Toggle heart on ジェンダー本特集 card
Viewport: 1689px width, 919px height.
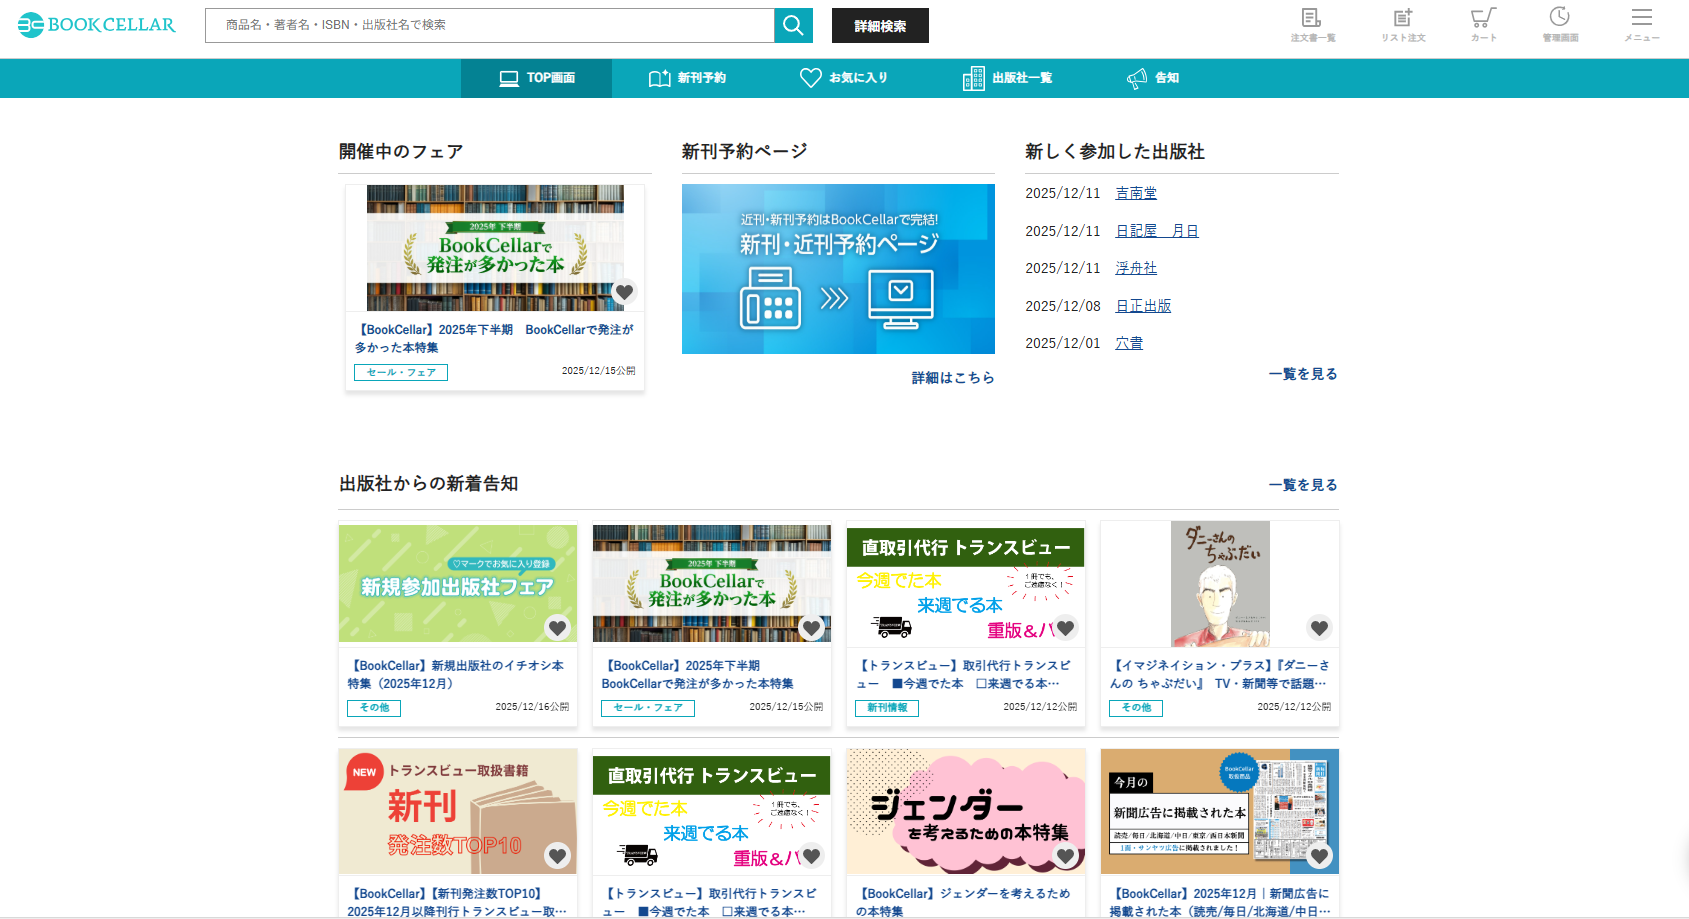[1065, 856]
